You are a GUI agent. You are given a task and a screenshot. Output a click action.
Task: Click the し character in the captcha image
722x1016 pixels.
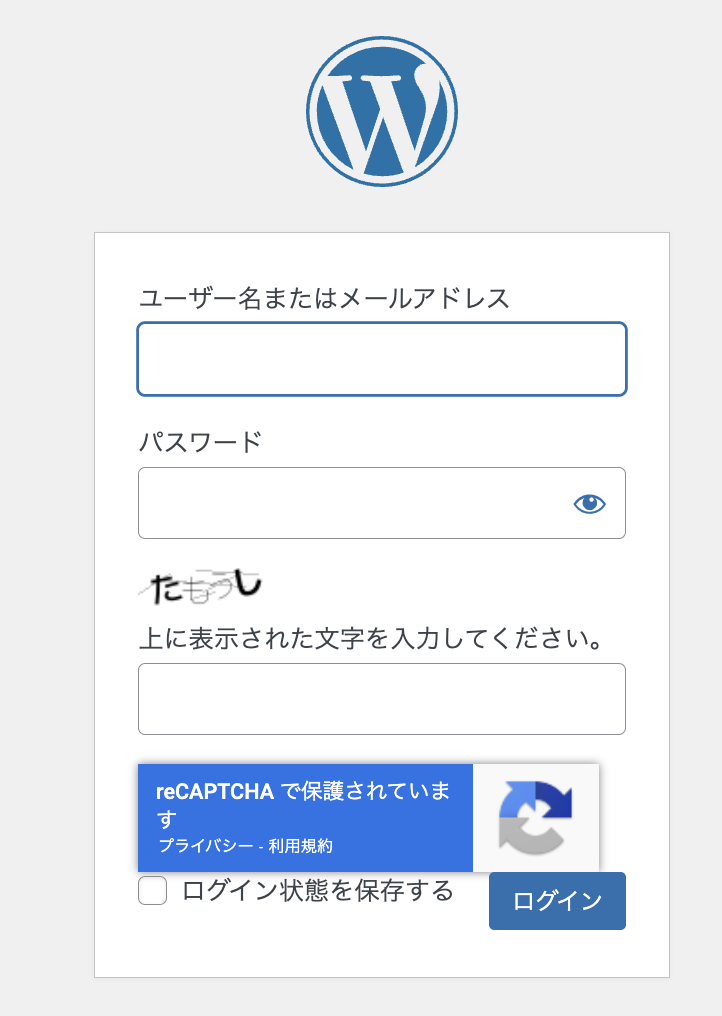click(248, 583)
